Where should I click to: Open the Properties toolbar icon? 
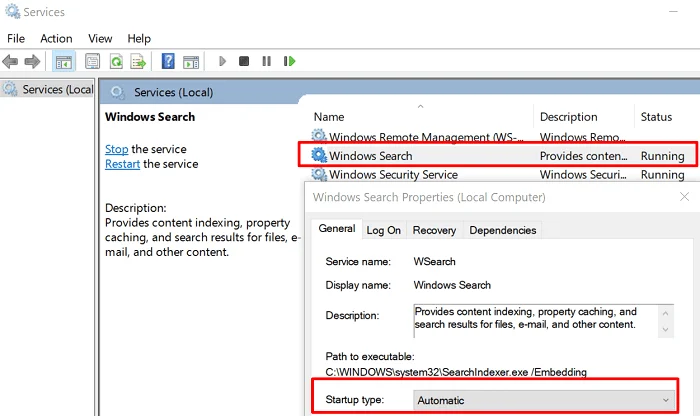tap(92, 61)
